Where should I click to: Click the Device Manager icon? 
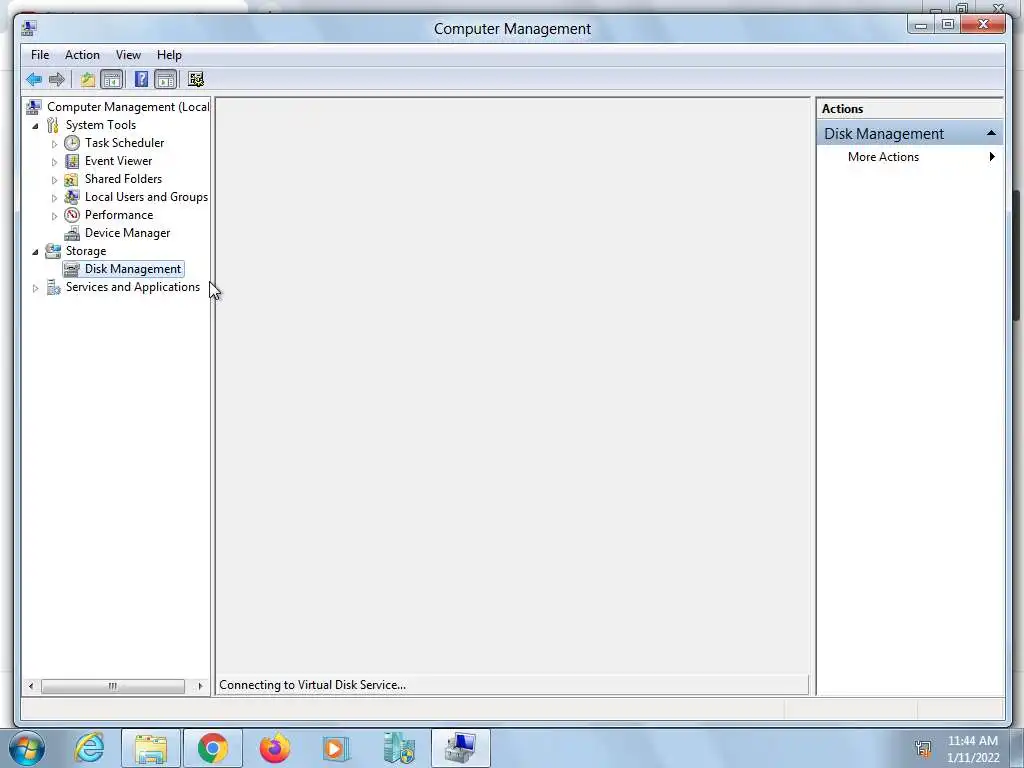72,233
